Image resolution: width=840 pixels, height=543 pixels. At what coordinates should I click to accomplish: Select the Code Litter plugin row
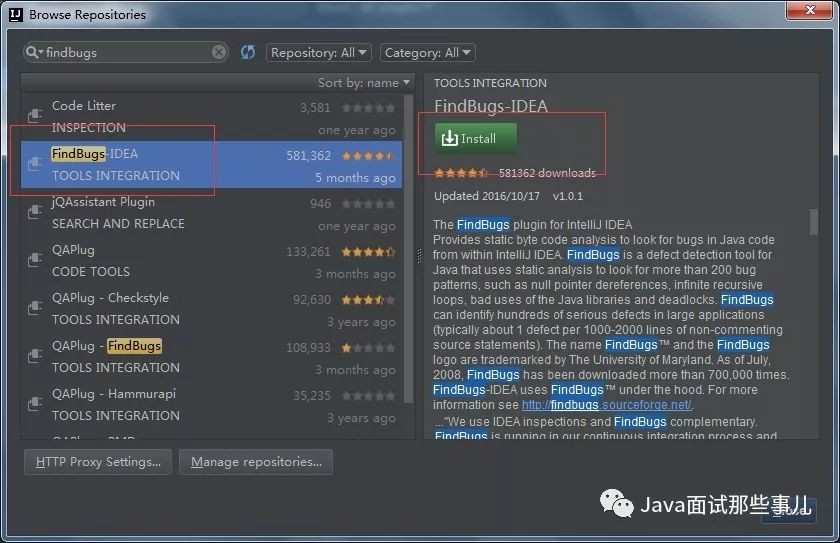[x=212, y=117]
